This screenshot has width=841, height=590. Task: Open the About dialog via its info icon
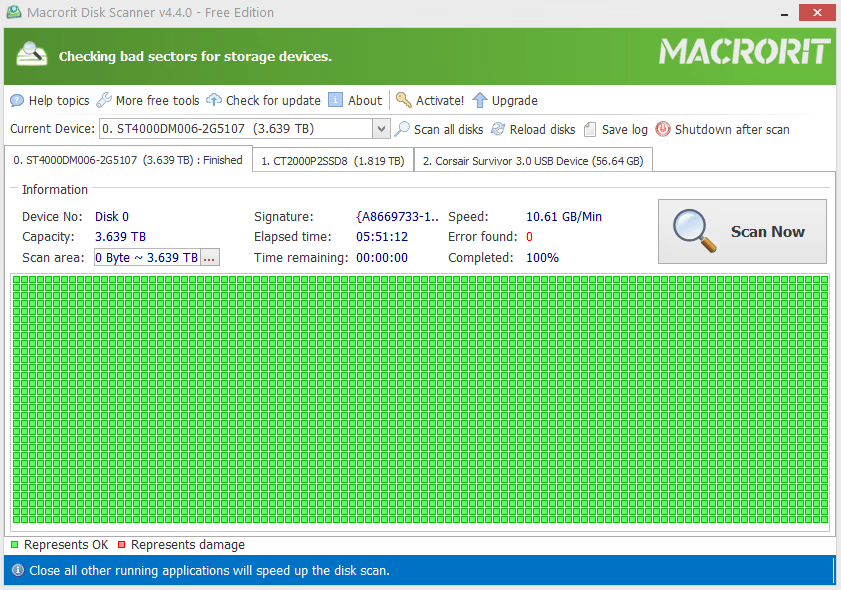(x=334, y=100)
